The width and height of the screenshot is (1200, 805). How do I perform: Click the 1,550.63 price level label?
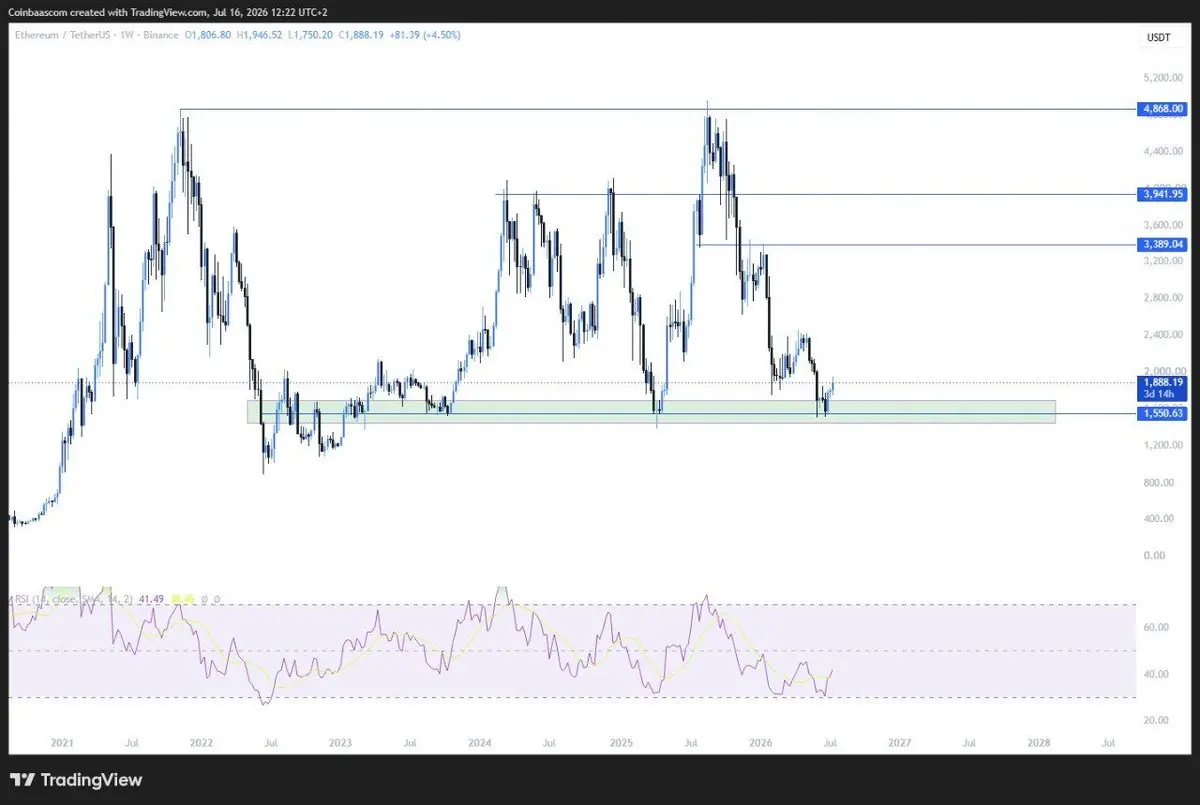tap(1161, 413)
